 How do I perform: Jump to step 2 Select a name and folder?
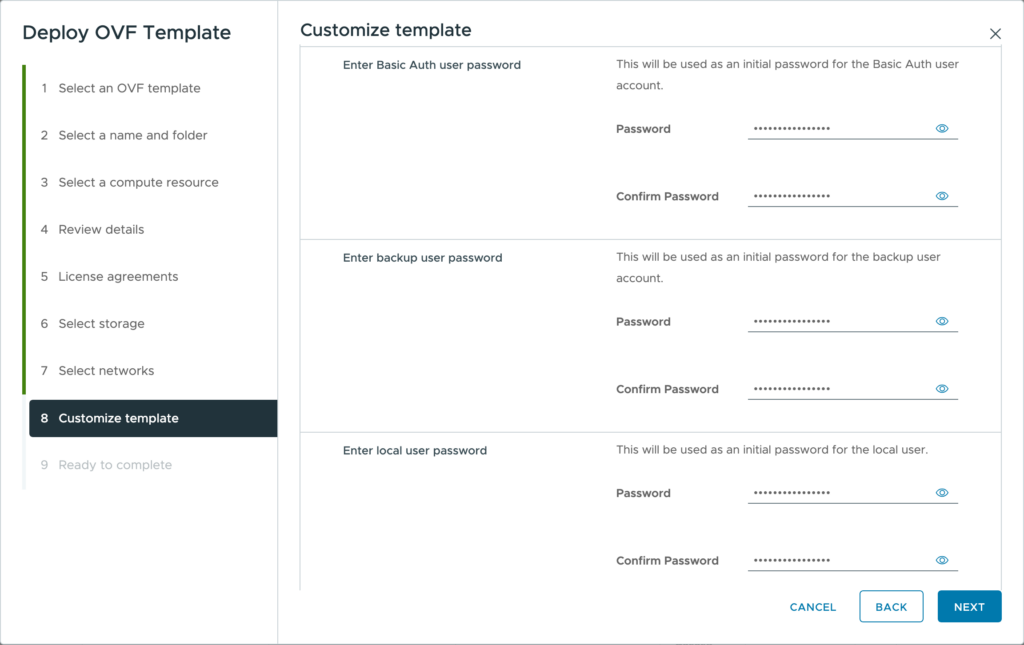point(133,135)
